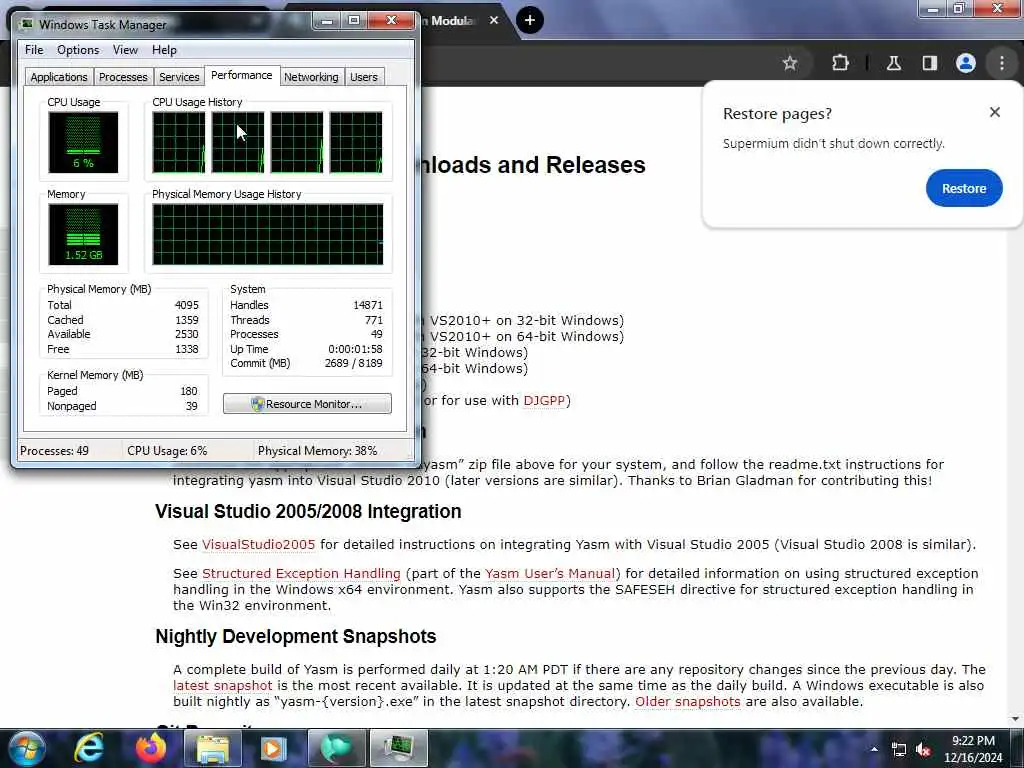Click the last CPU Usage History graph
The height and width of the screenshot is (768, 1024).
click(356, 142)
